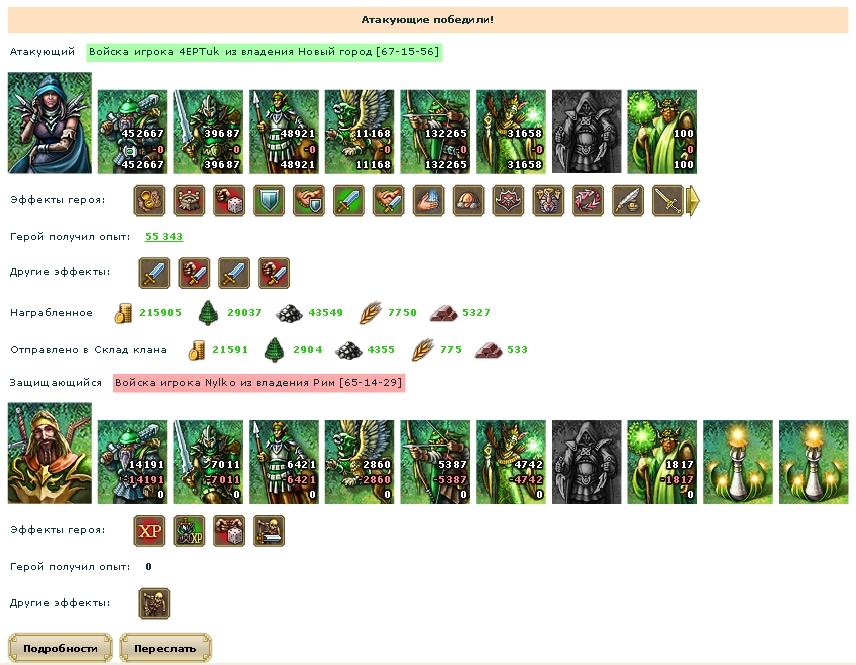Select the dice and fist effect in attacker row

click(x=229, y=201)
